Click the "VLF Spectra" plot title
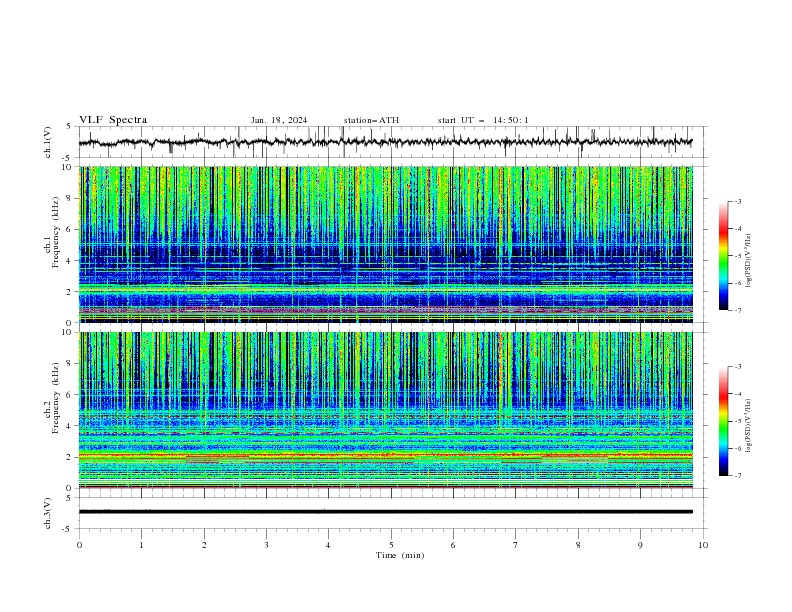The height and width of the screenshot is (612, 792). 113,120
